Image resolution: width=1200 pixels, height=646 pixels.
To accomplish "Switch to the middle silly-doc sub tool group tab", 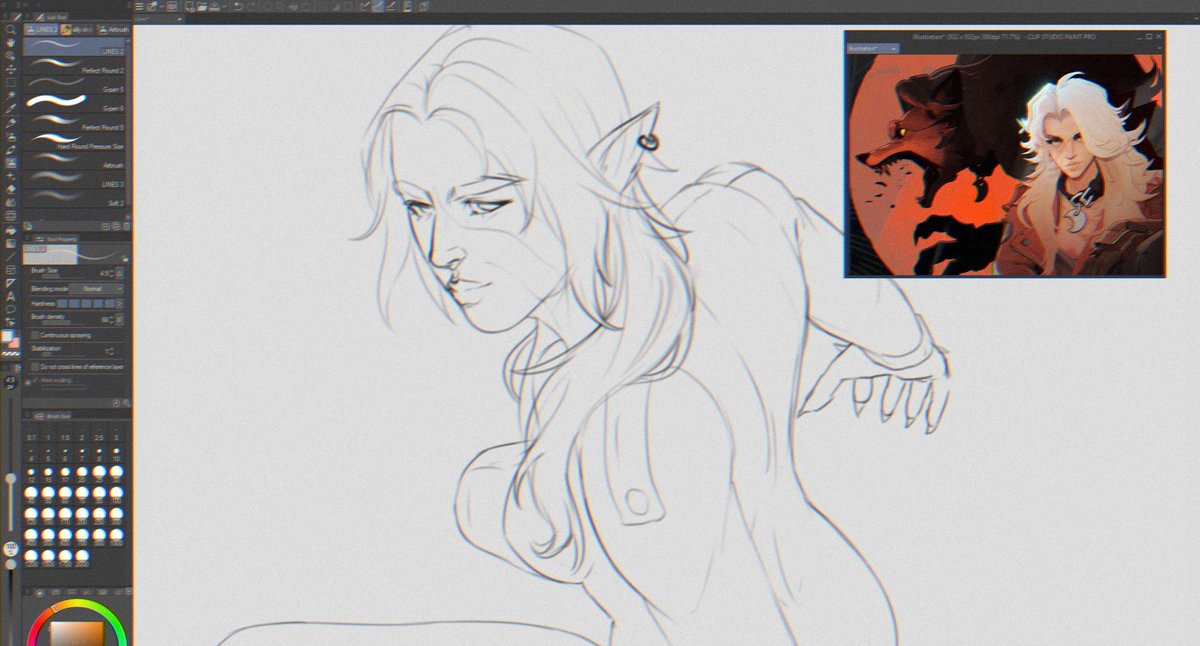I will click(77, 30).
